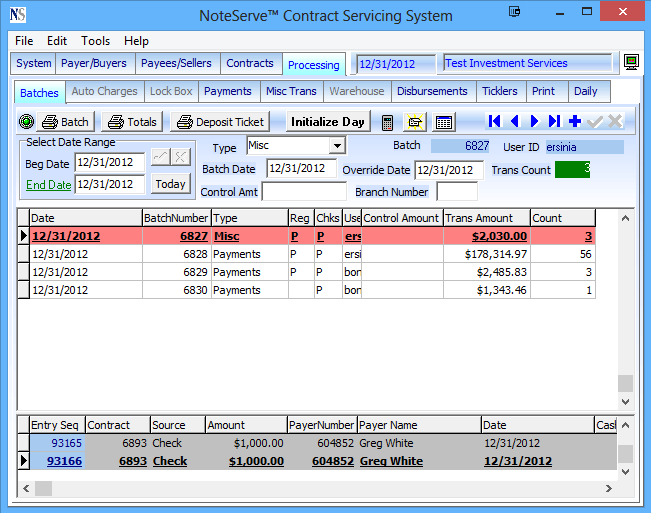The width and height of the screenshot is (651, 513).
Task: Go to previous record arrow
Action: 515,121
